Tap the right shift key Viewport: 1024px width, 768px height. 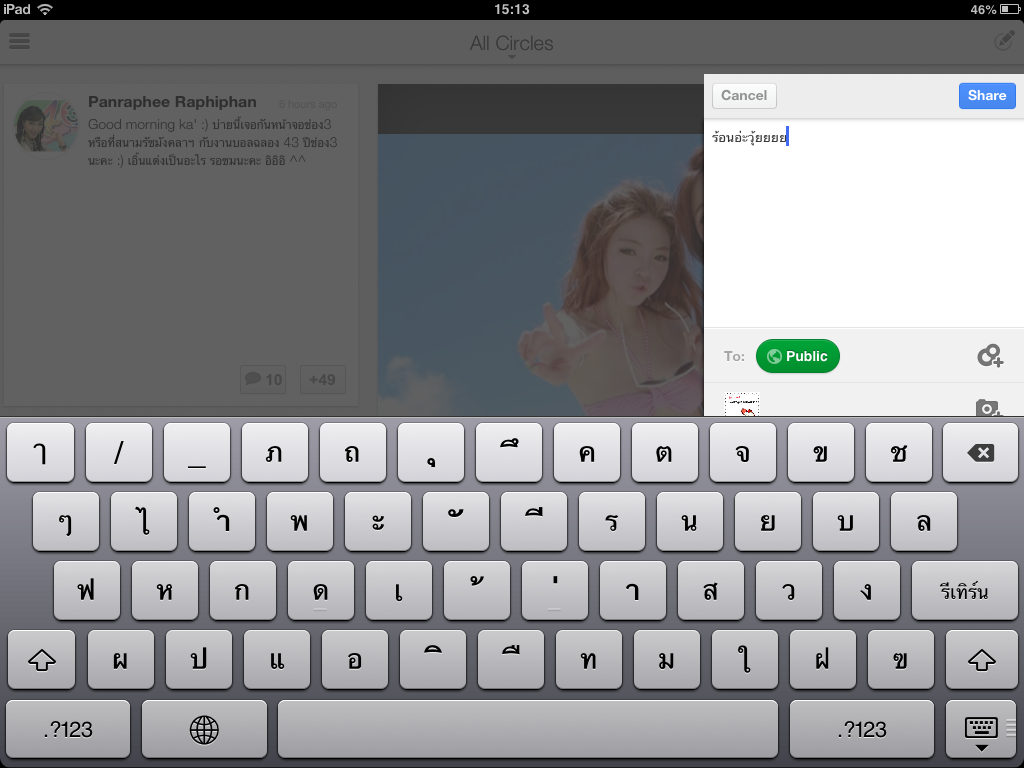point(982,660)
